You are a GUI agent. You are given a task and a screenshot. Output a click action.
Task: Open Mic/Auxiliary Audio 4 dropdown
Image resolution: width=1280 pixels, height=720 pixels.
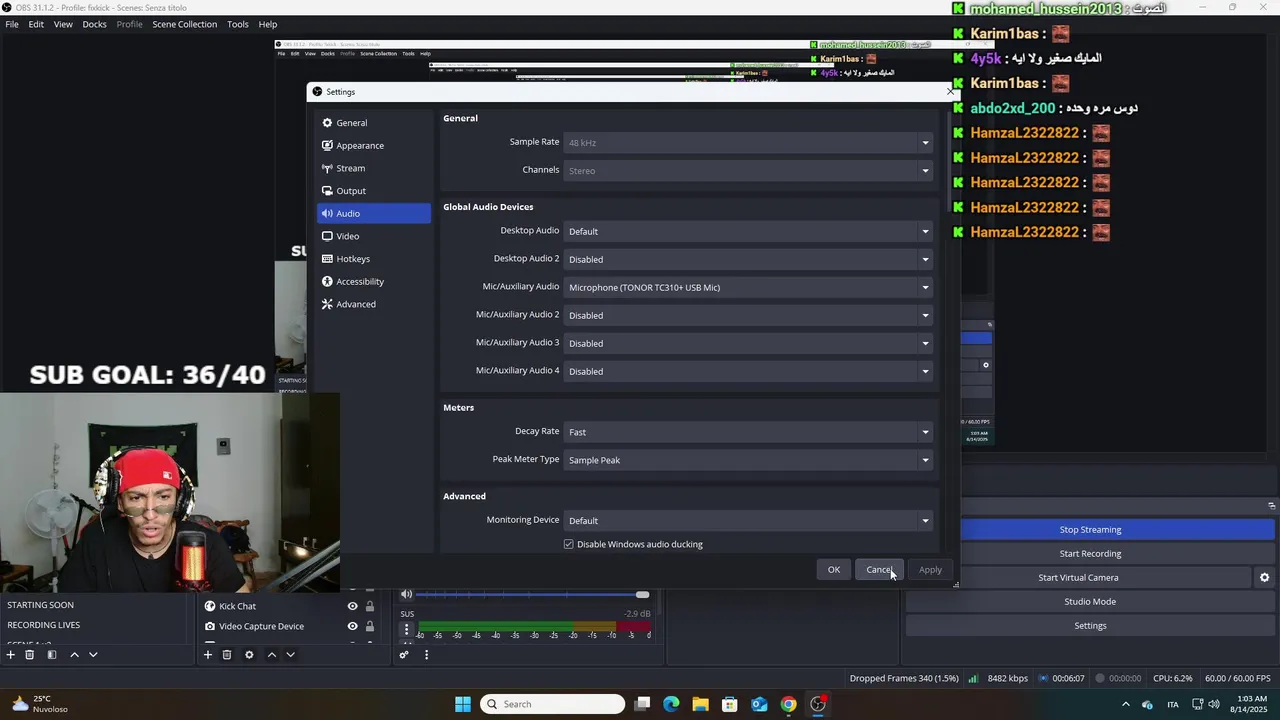coord(749,371)
